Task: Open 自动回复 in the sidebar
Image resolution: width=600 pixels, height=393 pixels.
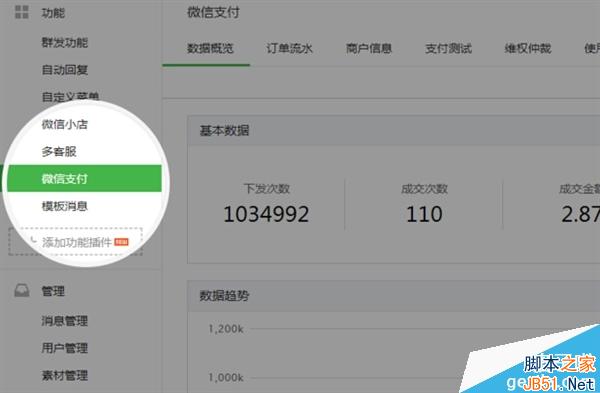Action: 65,70
